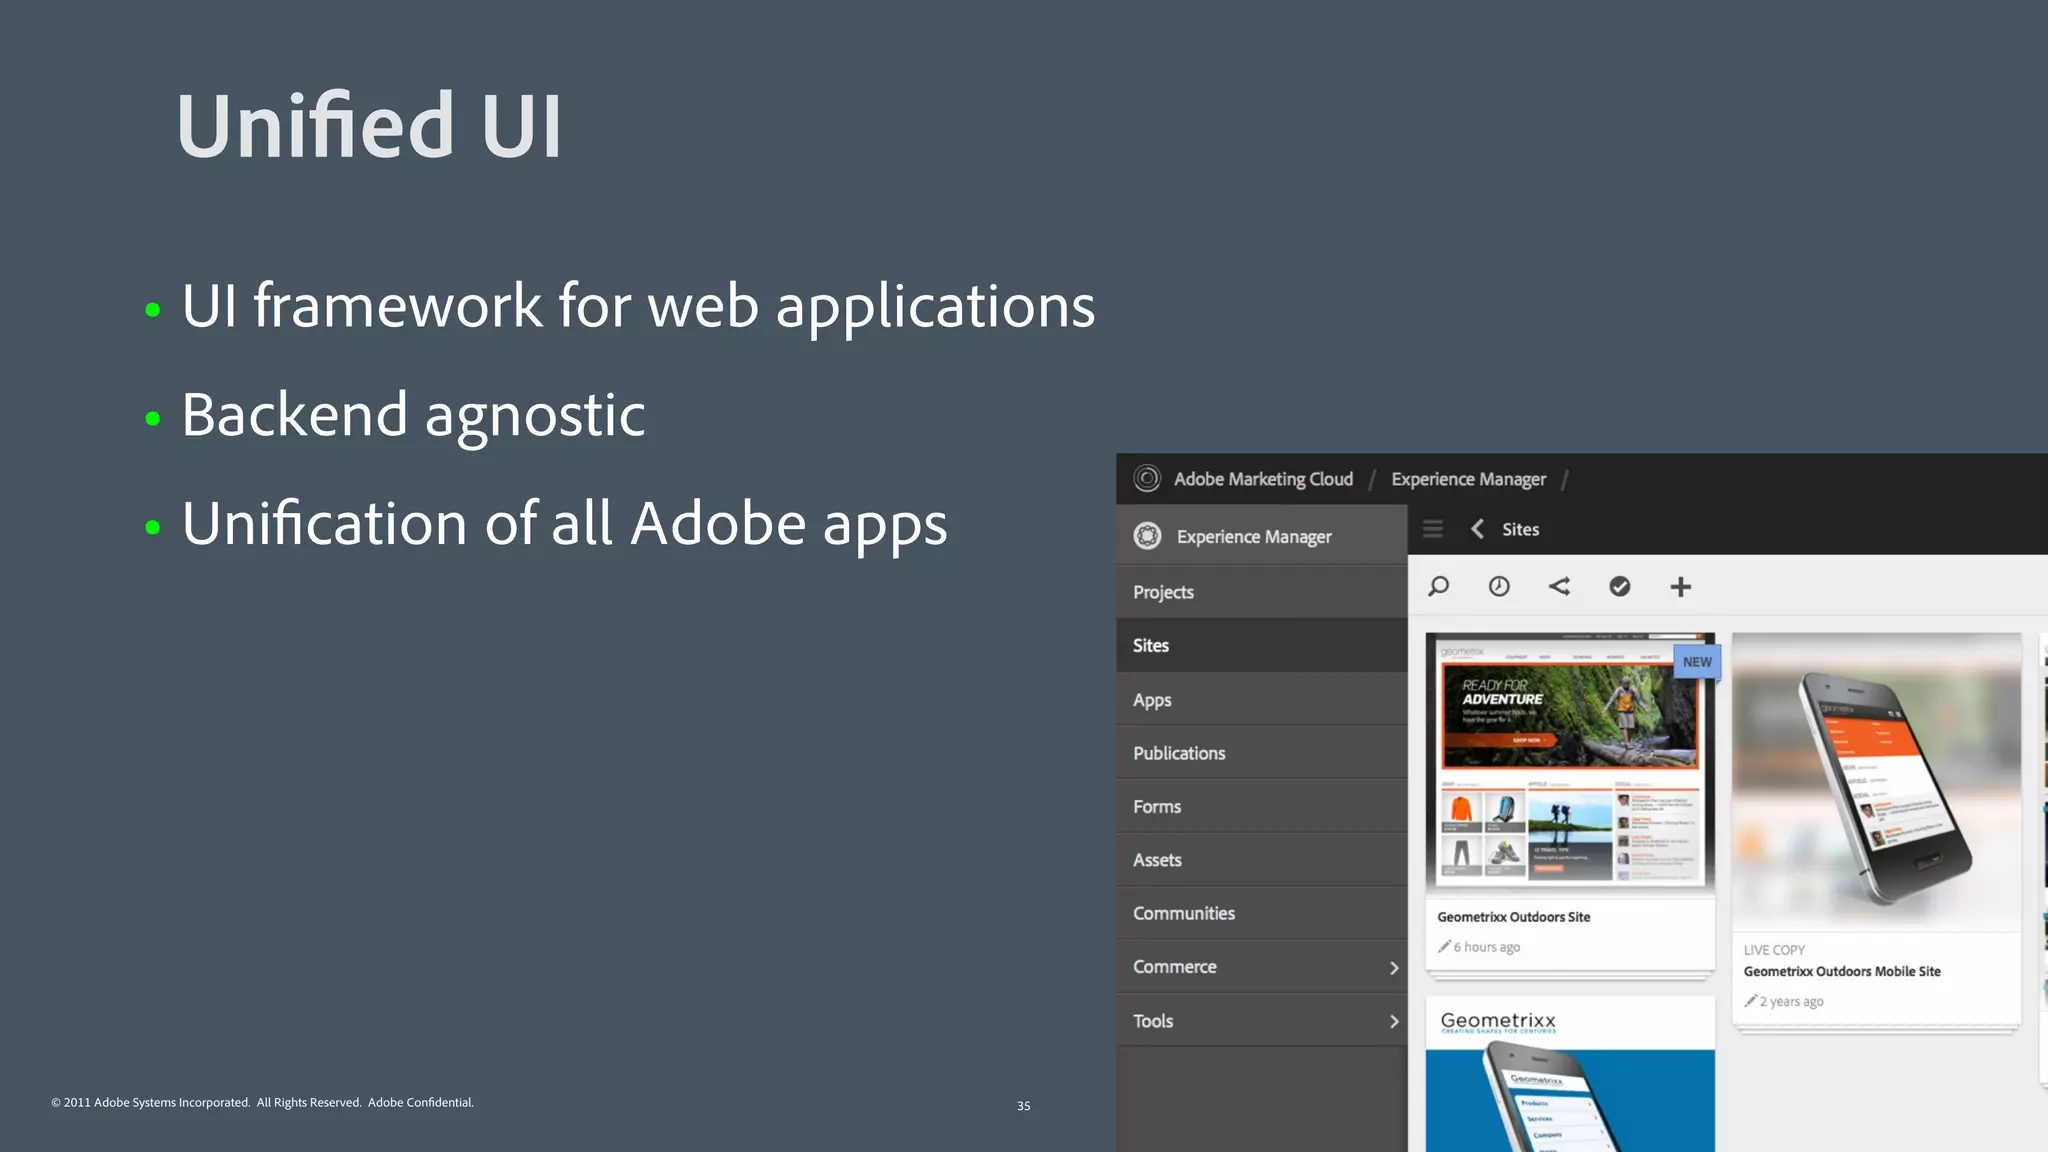Screen dimensions: 2048x1152
Task: Go back with the arrow beside Sites
Action: click(1477, 529)
